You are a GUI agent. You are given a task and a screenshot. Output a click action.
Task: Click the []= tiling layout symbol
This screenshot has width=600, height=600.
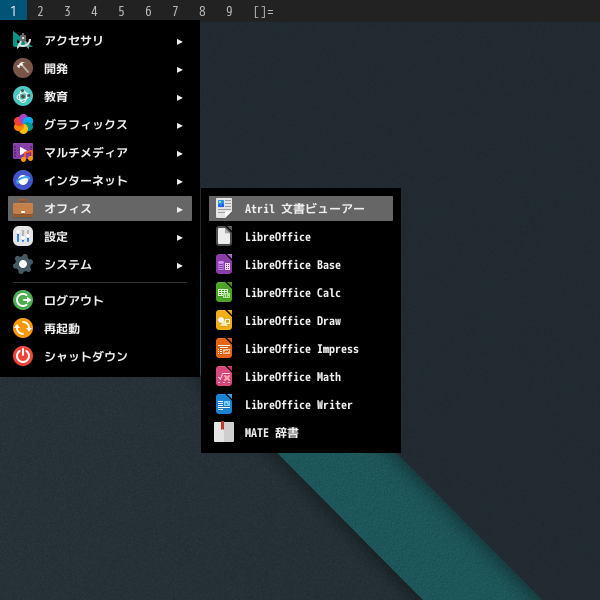pos(264,11)
